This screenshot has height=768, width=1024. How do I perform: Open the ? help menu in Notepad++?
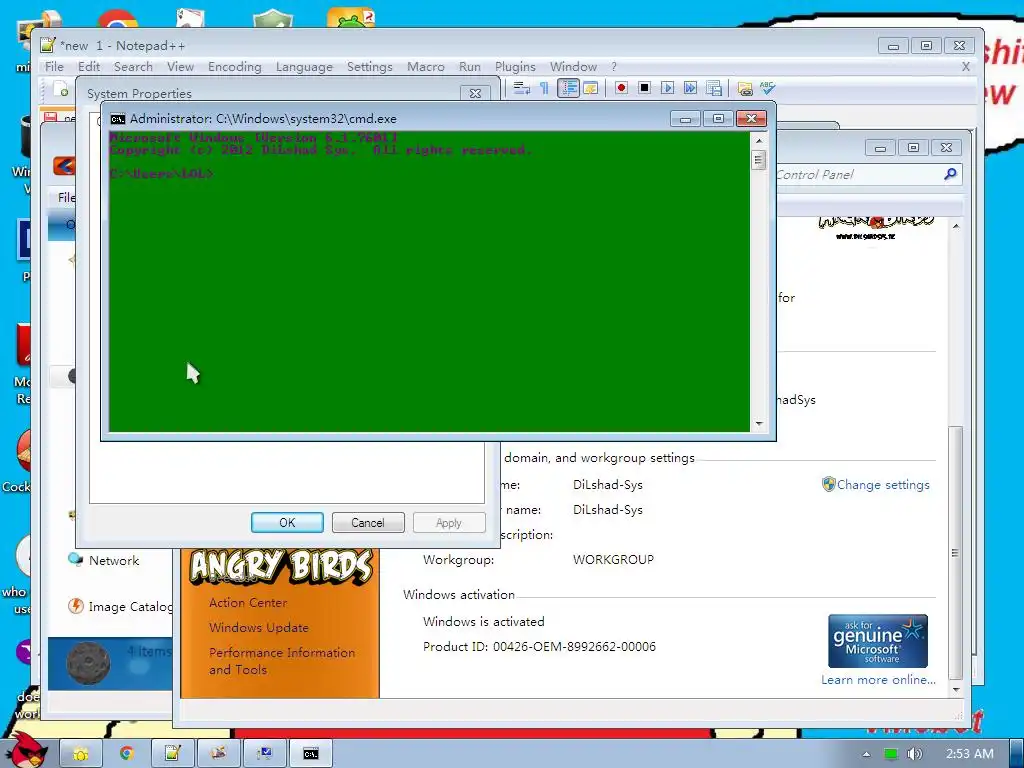point(614,67)
